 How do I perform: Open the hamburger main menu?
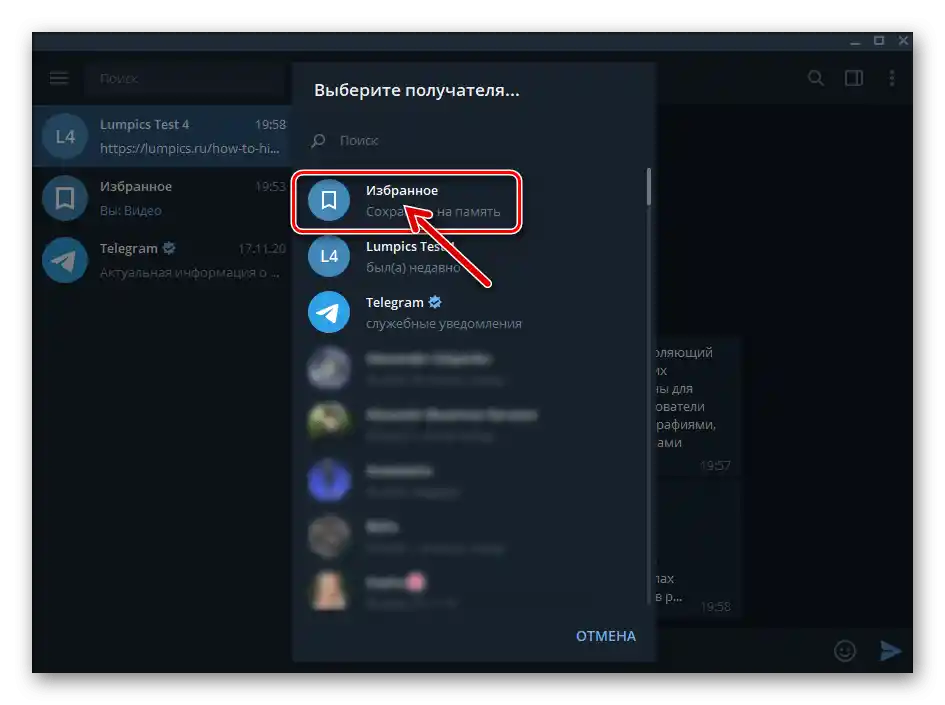pos(58,77)
